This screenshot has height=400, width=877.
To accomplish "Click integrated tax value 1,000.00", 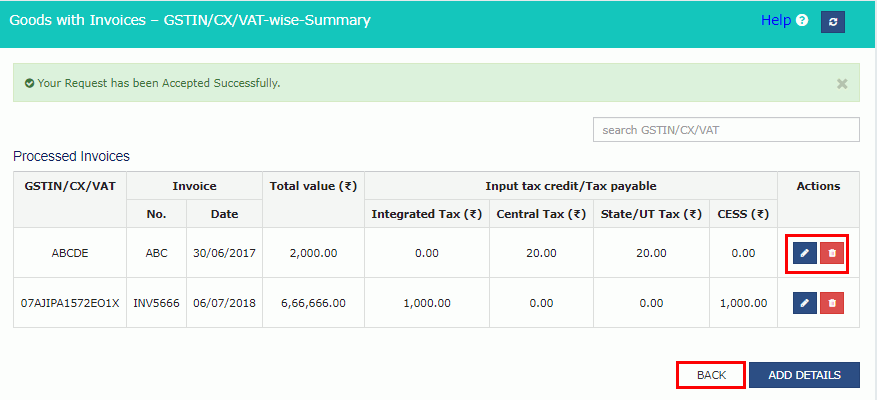I will (x=427, y=303).
